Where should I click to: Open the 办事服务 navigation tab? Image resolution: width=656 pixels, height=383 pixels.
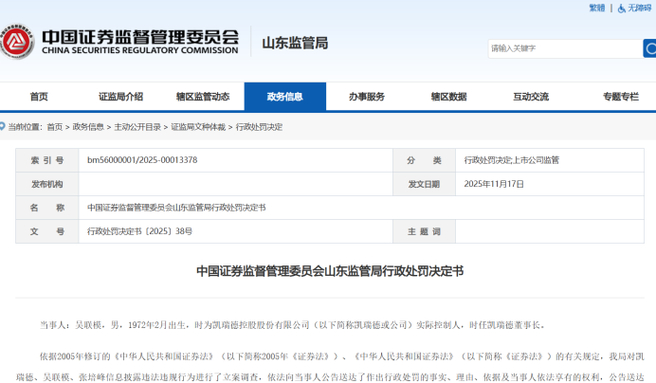coord(367,97)
